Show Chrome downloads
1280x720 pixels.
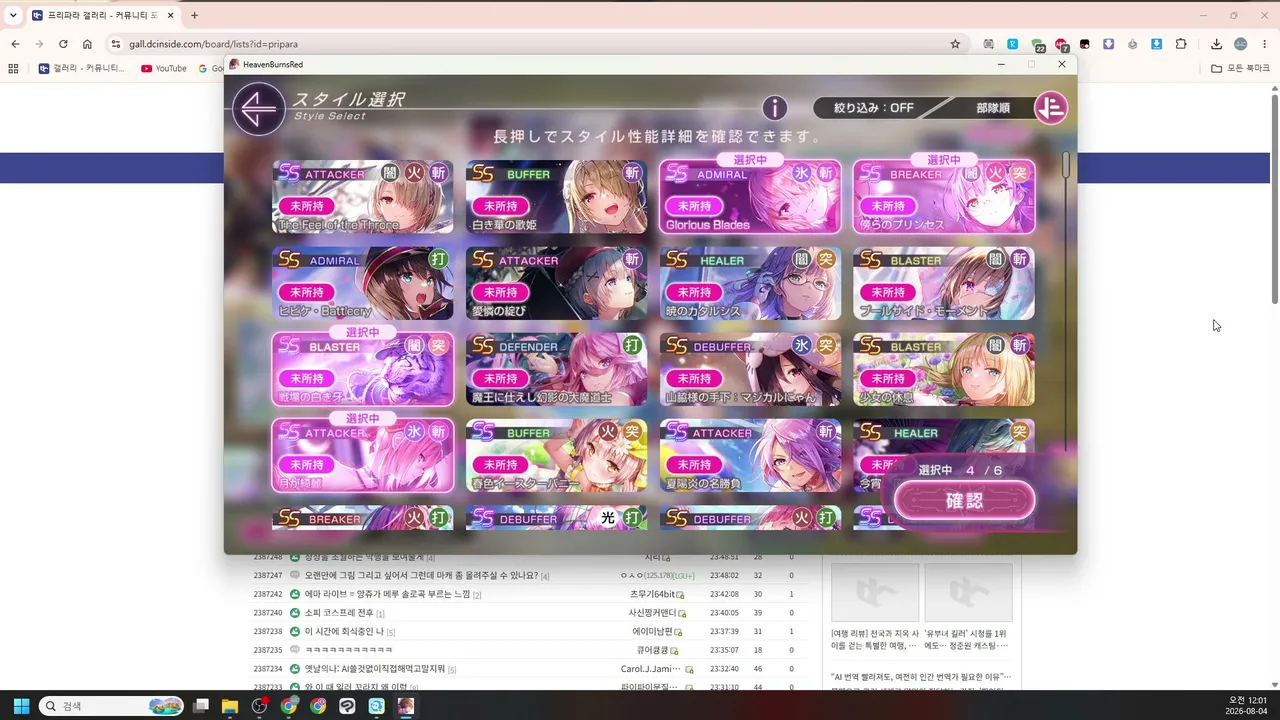(1216, 44)
